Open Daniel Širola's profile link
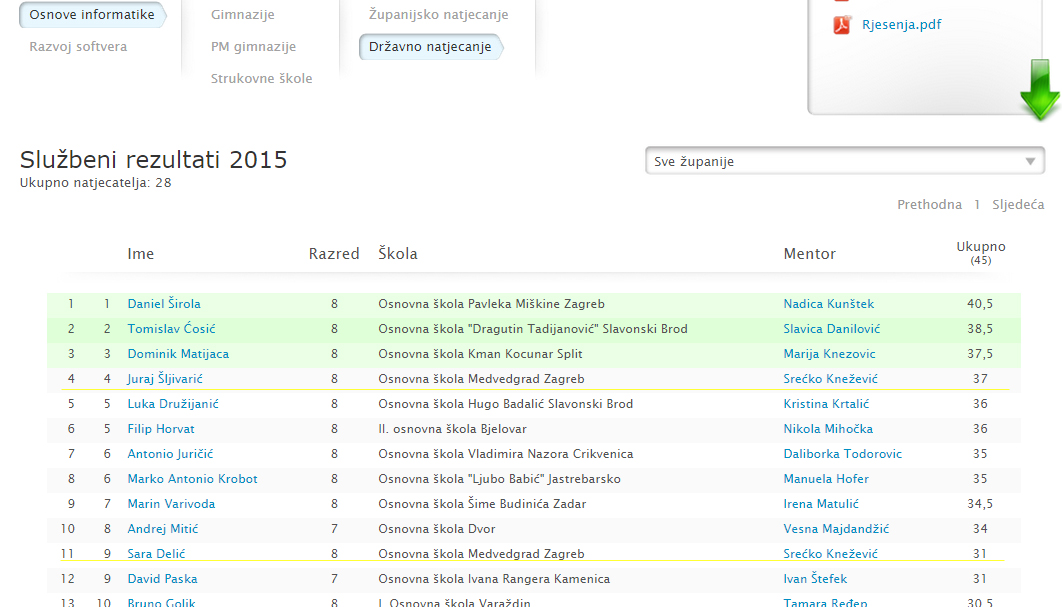The width and height of the screenshot is (1062, 607). pos(164,304)
